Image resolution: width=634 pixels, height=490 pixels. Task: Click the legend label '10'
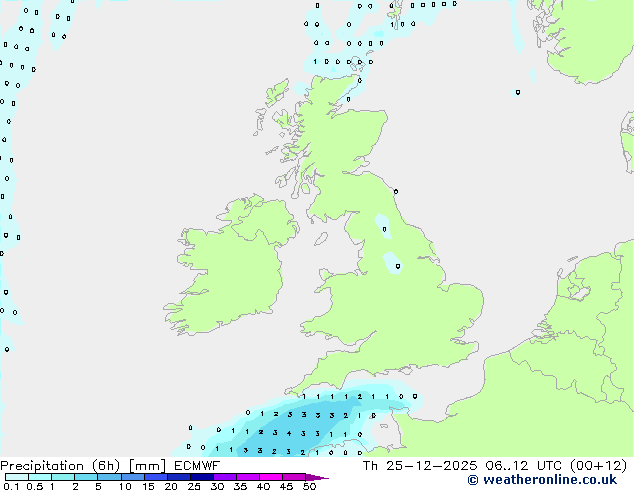pos(125,486)
